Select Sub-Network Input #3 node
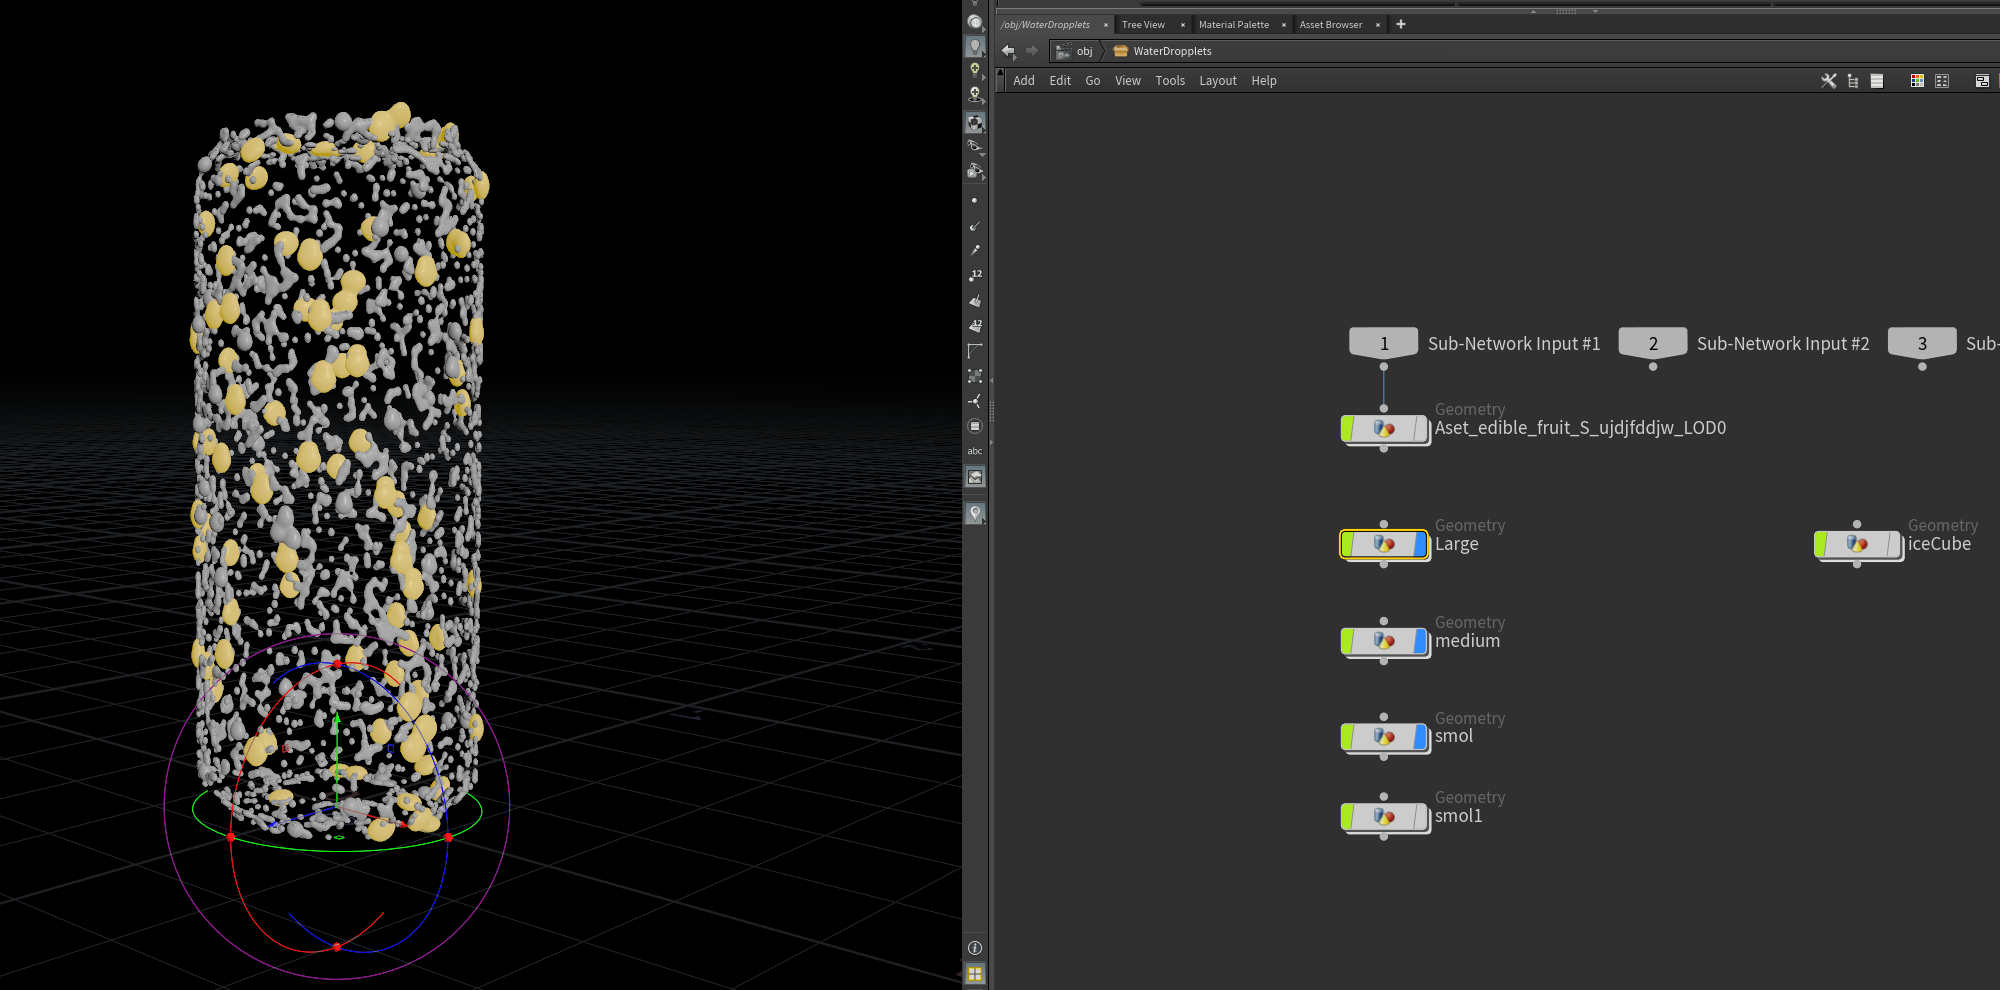 [x=1922, y=343]
